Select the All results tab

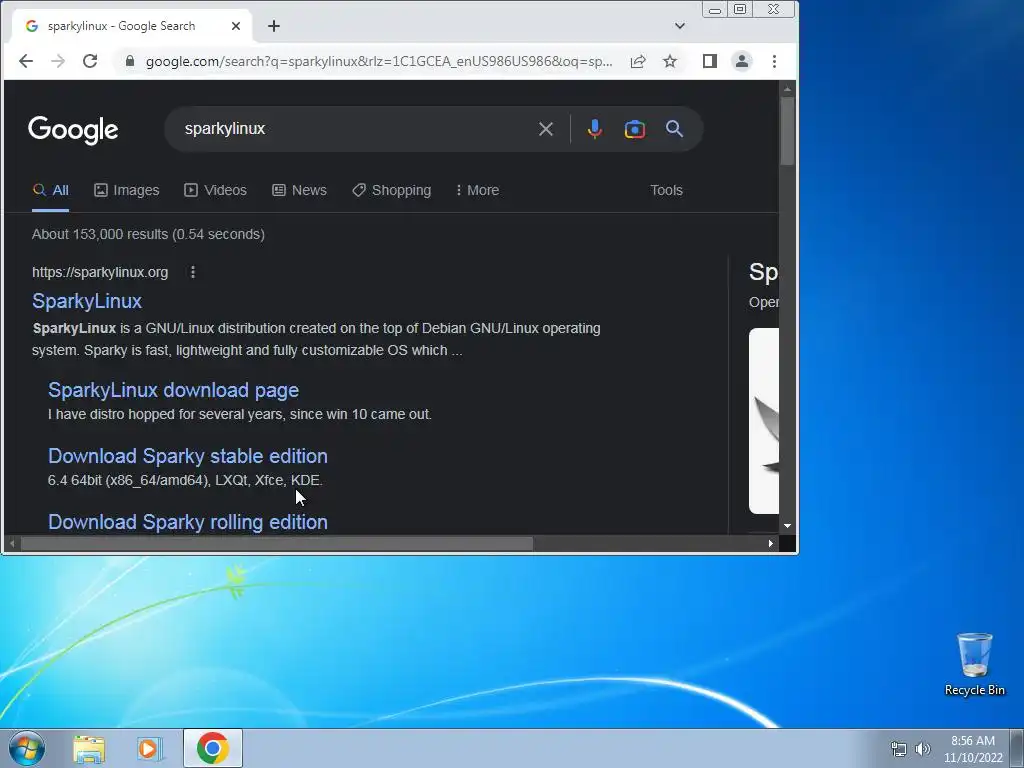(x=50, y=190)
